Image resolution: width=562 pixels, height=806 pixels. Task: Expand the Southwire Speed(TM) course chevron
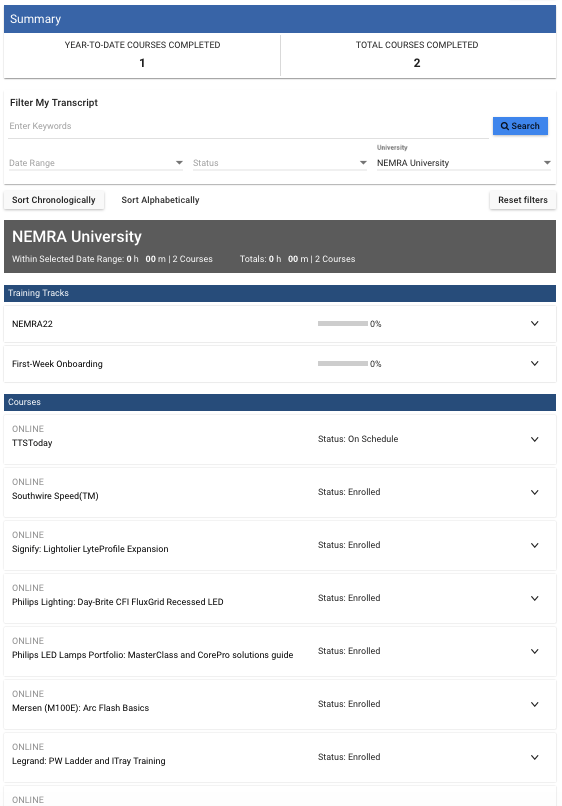tap(534, 492)
